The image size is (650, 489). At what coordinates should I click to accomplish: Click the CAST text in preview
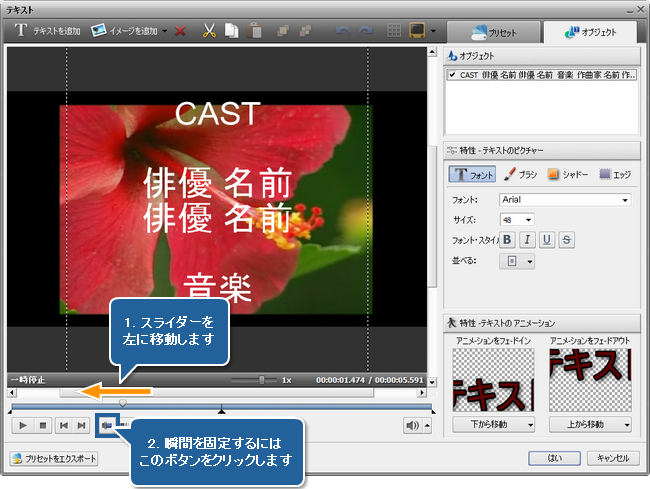point(218,114)
